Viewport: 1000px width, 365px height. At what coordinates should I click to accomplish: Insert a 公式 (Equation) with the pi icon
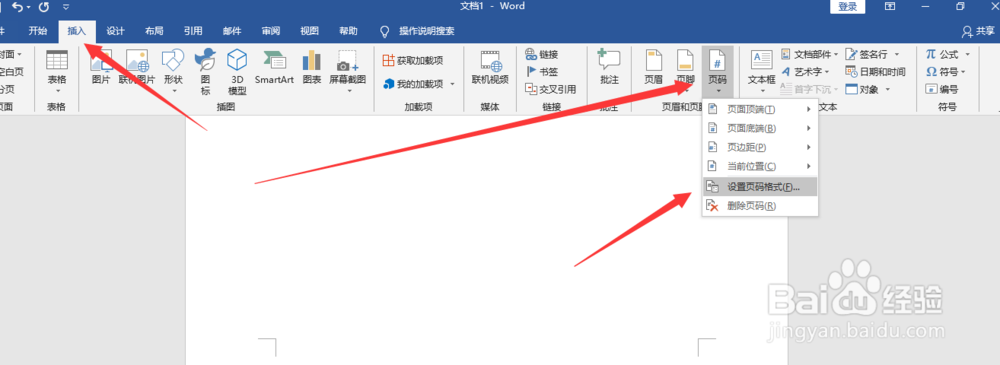[943, 54]
